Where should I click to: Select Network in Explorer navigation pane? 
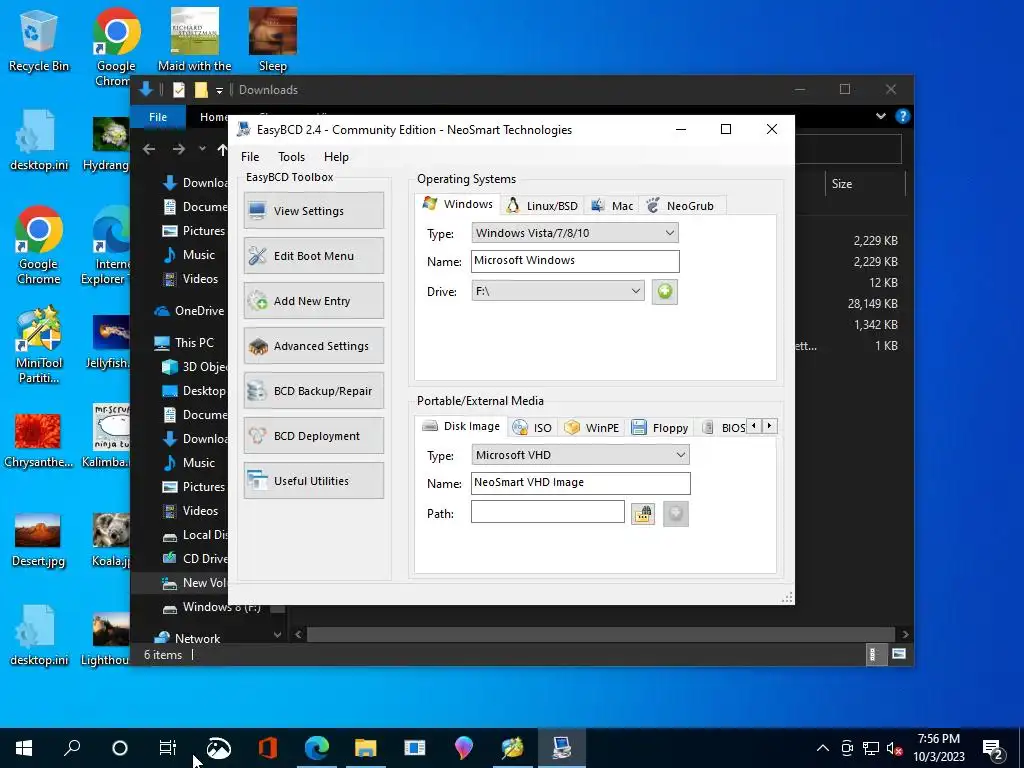[189, 638]
